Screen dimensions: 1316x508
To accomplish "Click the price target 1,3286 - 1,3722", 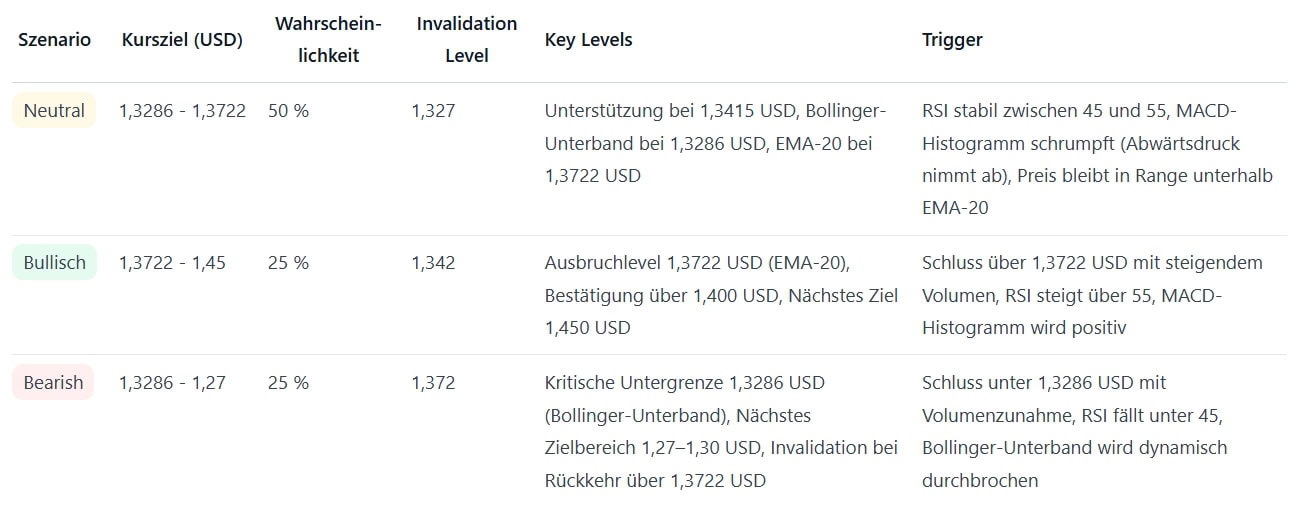I will pyautogui.click(x=182, y=111).
